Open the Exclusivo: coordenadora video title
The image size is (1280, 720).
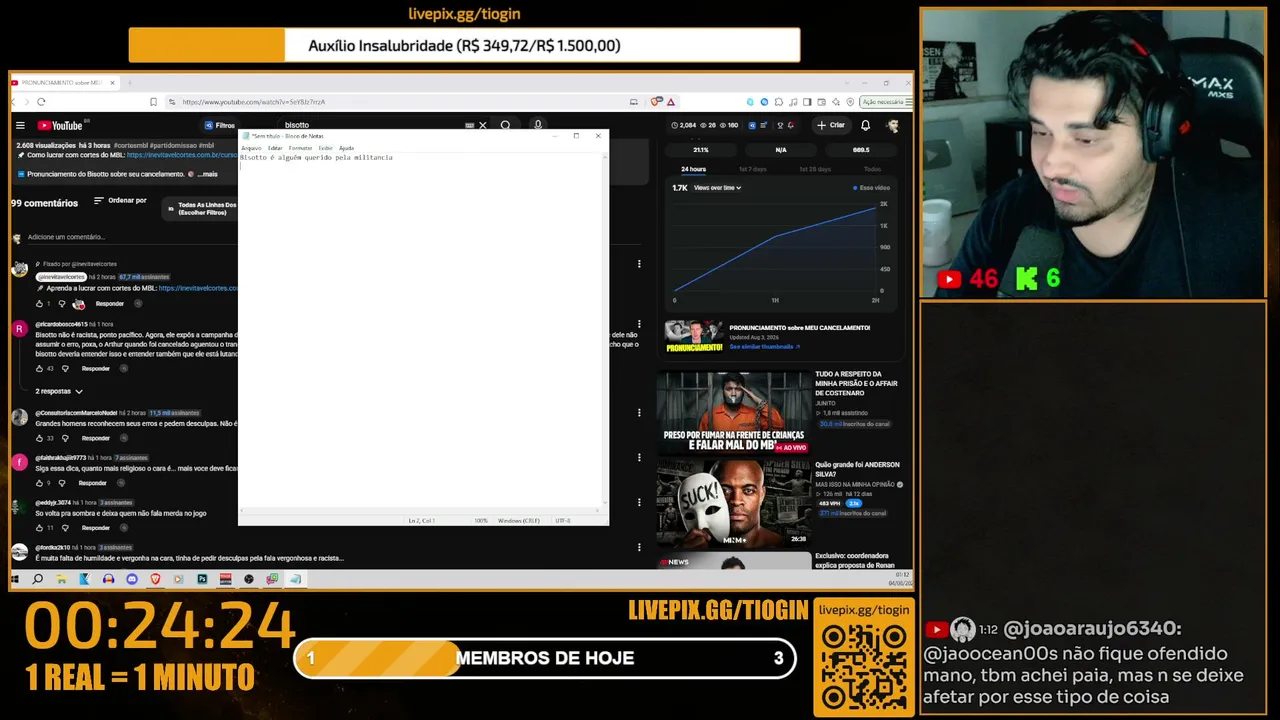(857, 560)
